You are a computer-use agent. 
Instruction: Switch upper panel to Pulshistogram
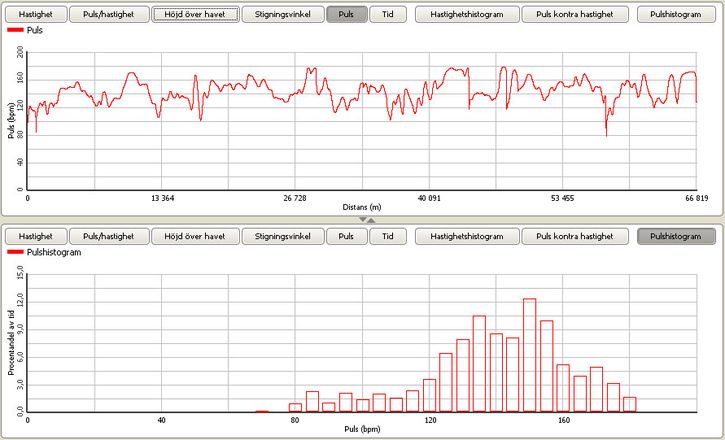tap(676, 14)
